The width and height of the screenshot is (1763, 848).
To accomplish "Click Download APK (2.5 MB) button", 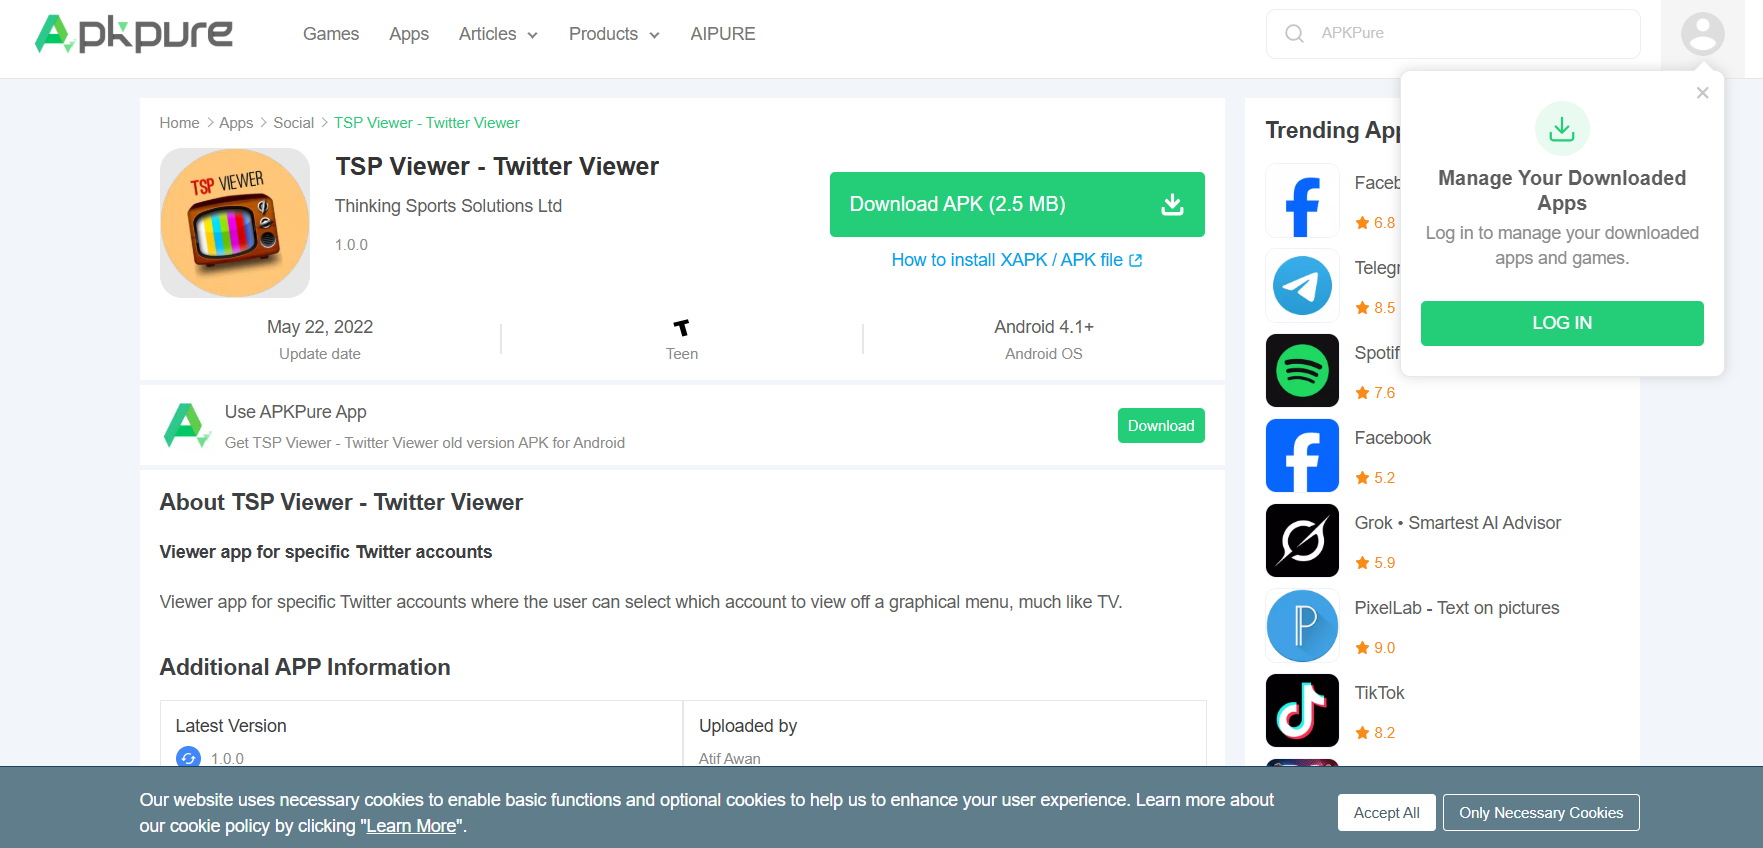I will (1017, 204).
